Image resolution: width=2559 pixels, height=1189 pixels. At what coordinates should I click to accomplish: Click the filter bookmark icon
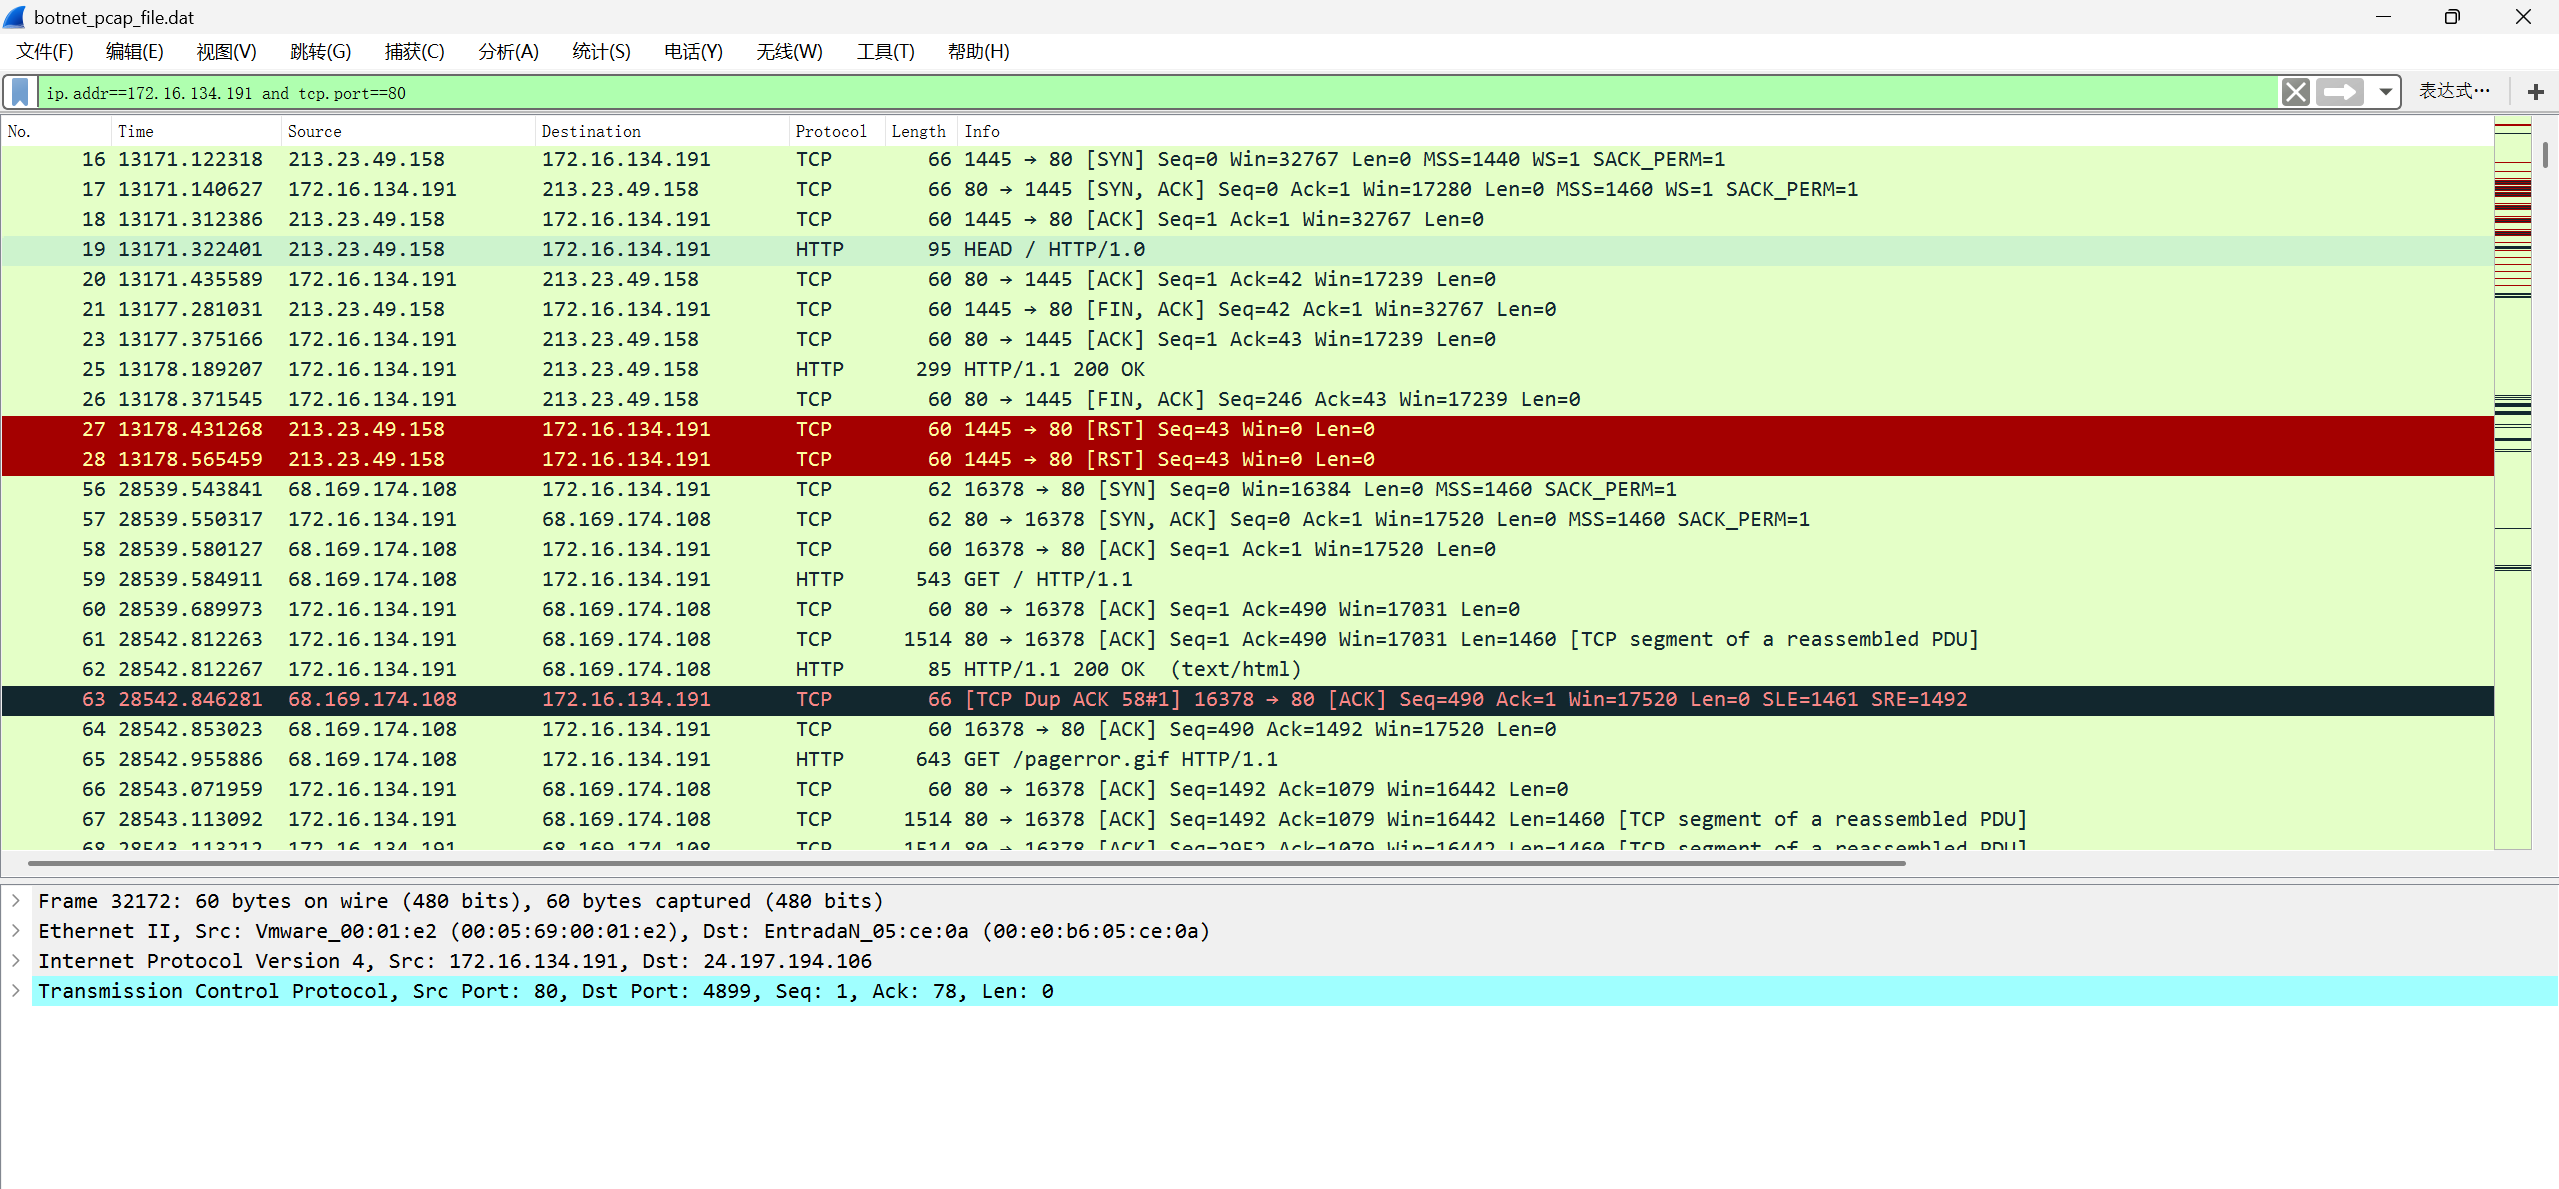(x=20, y=92)
